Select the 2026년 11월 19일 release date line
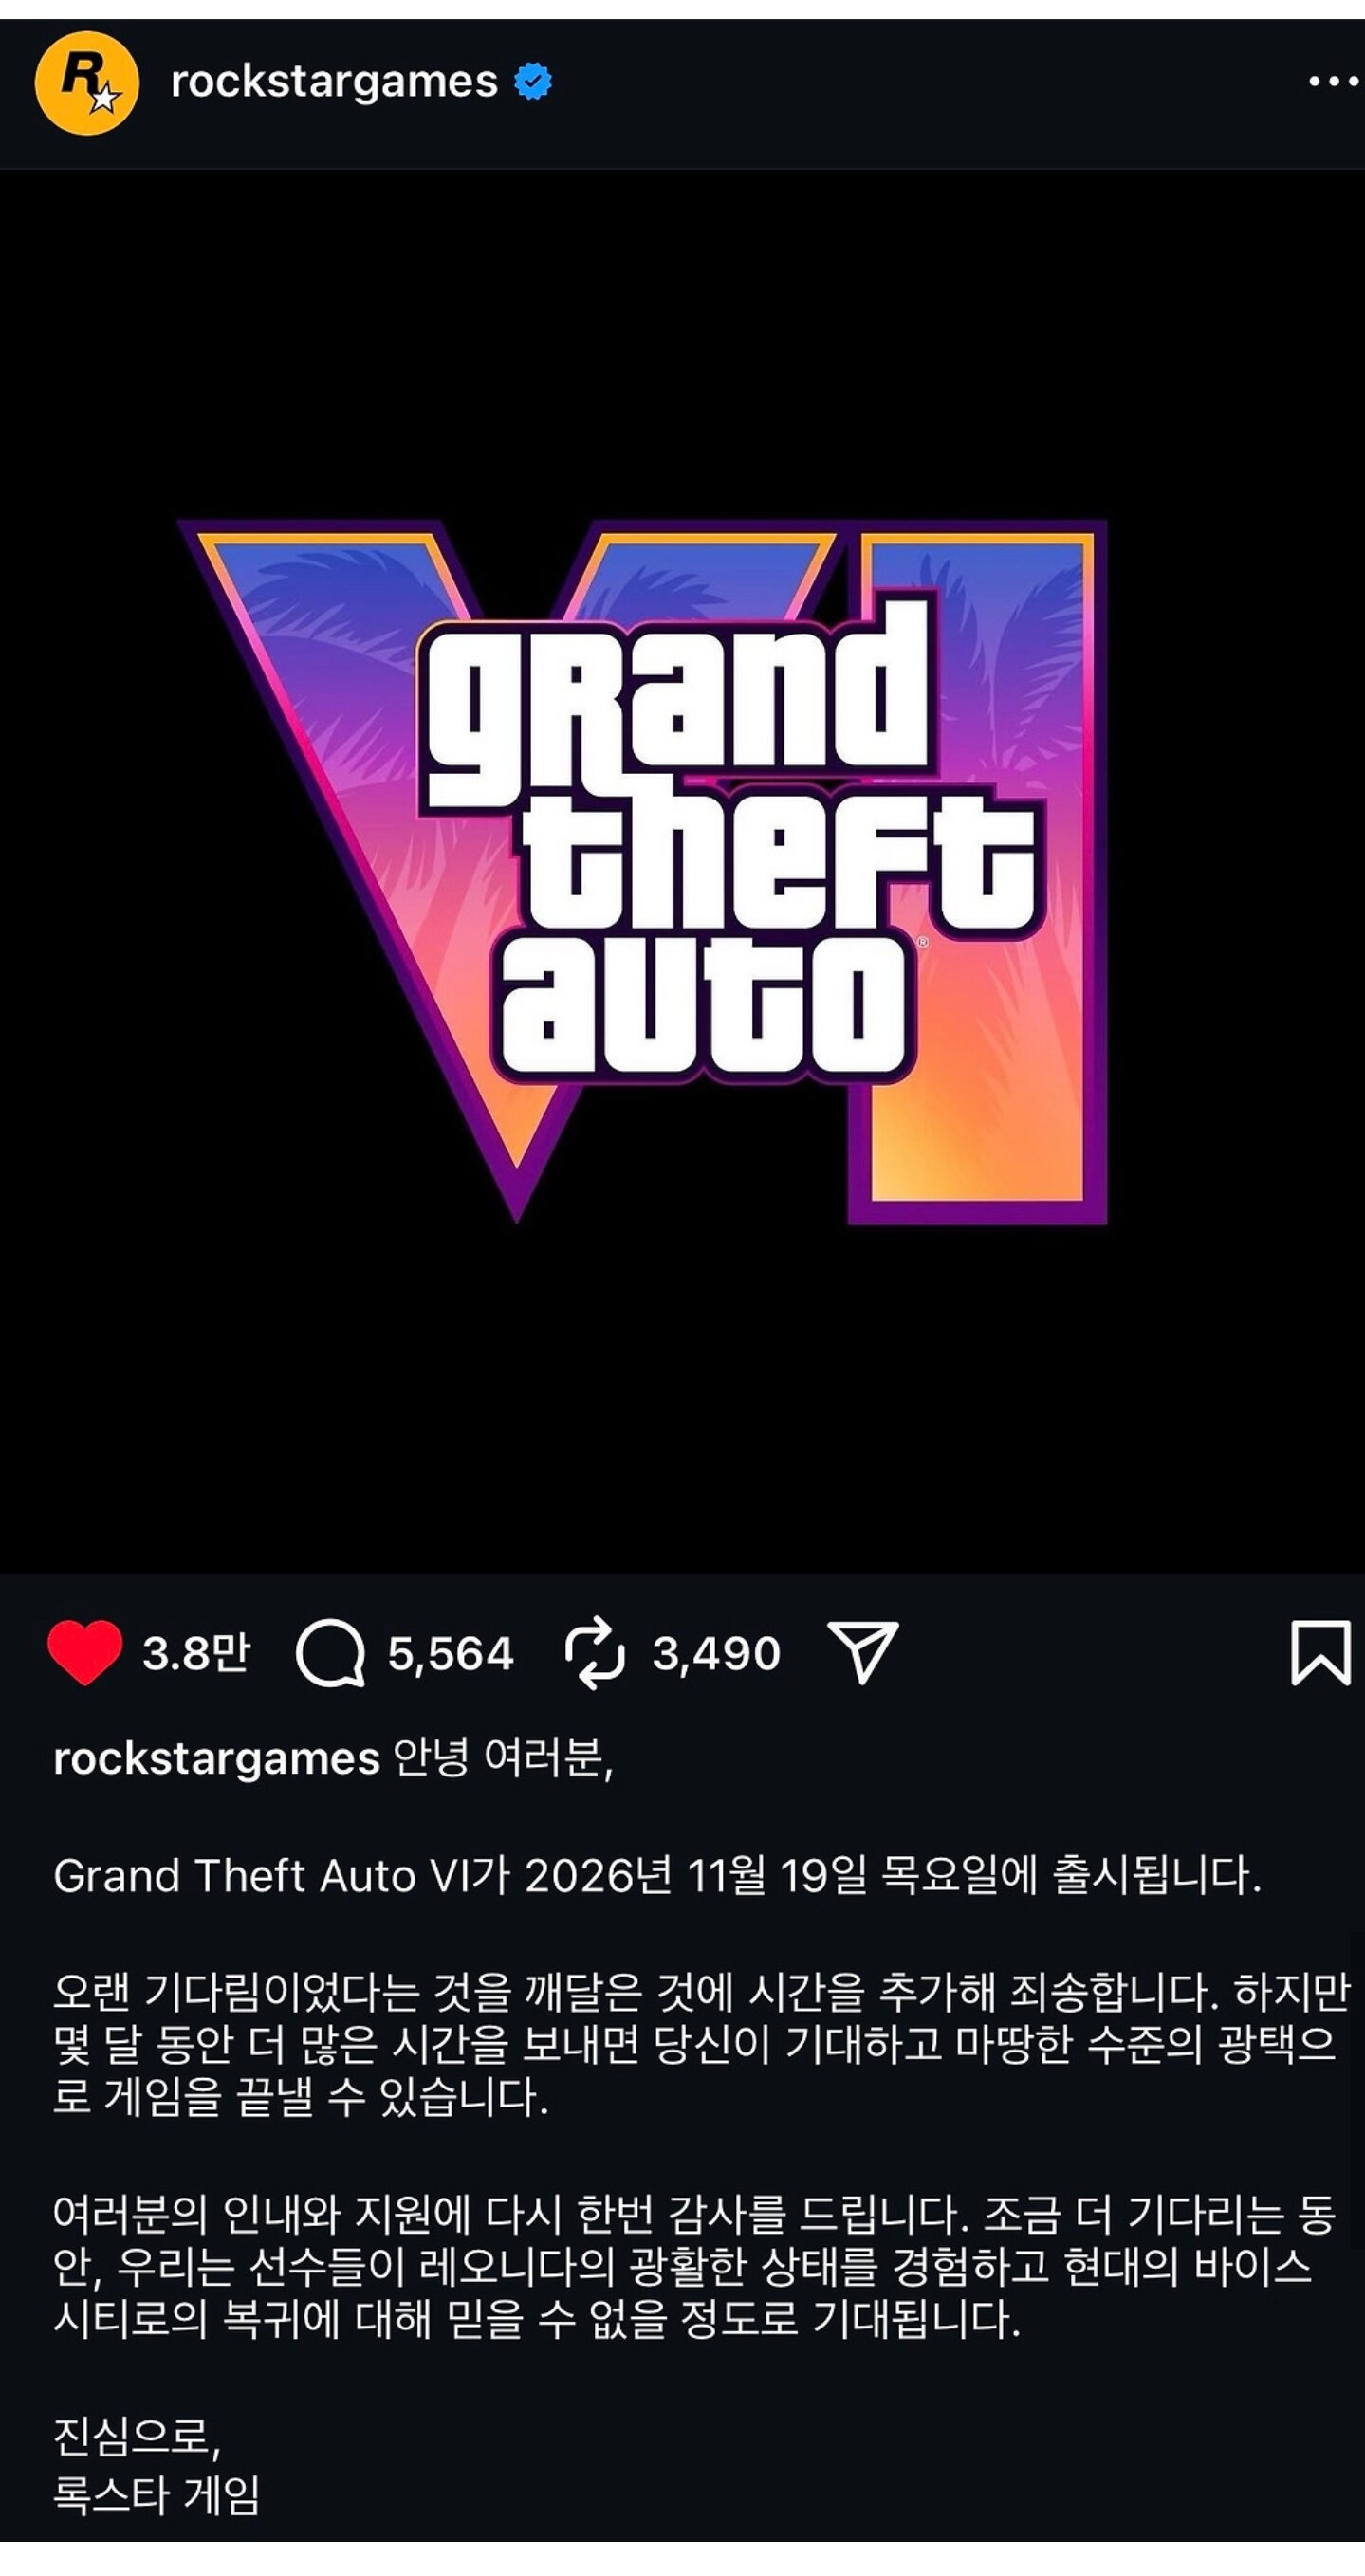The height and width of the screenshot is (2576, 1365). (657, 1875)
